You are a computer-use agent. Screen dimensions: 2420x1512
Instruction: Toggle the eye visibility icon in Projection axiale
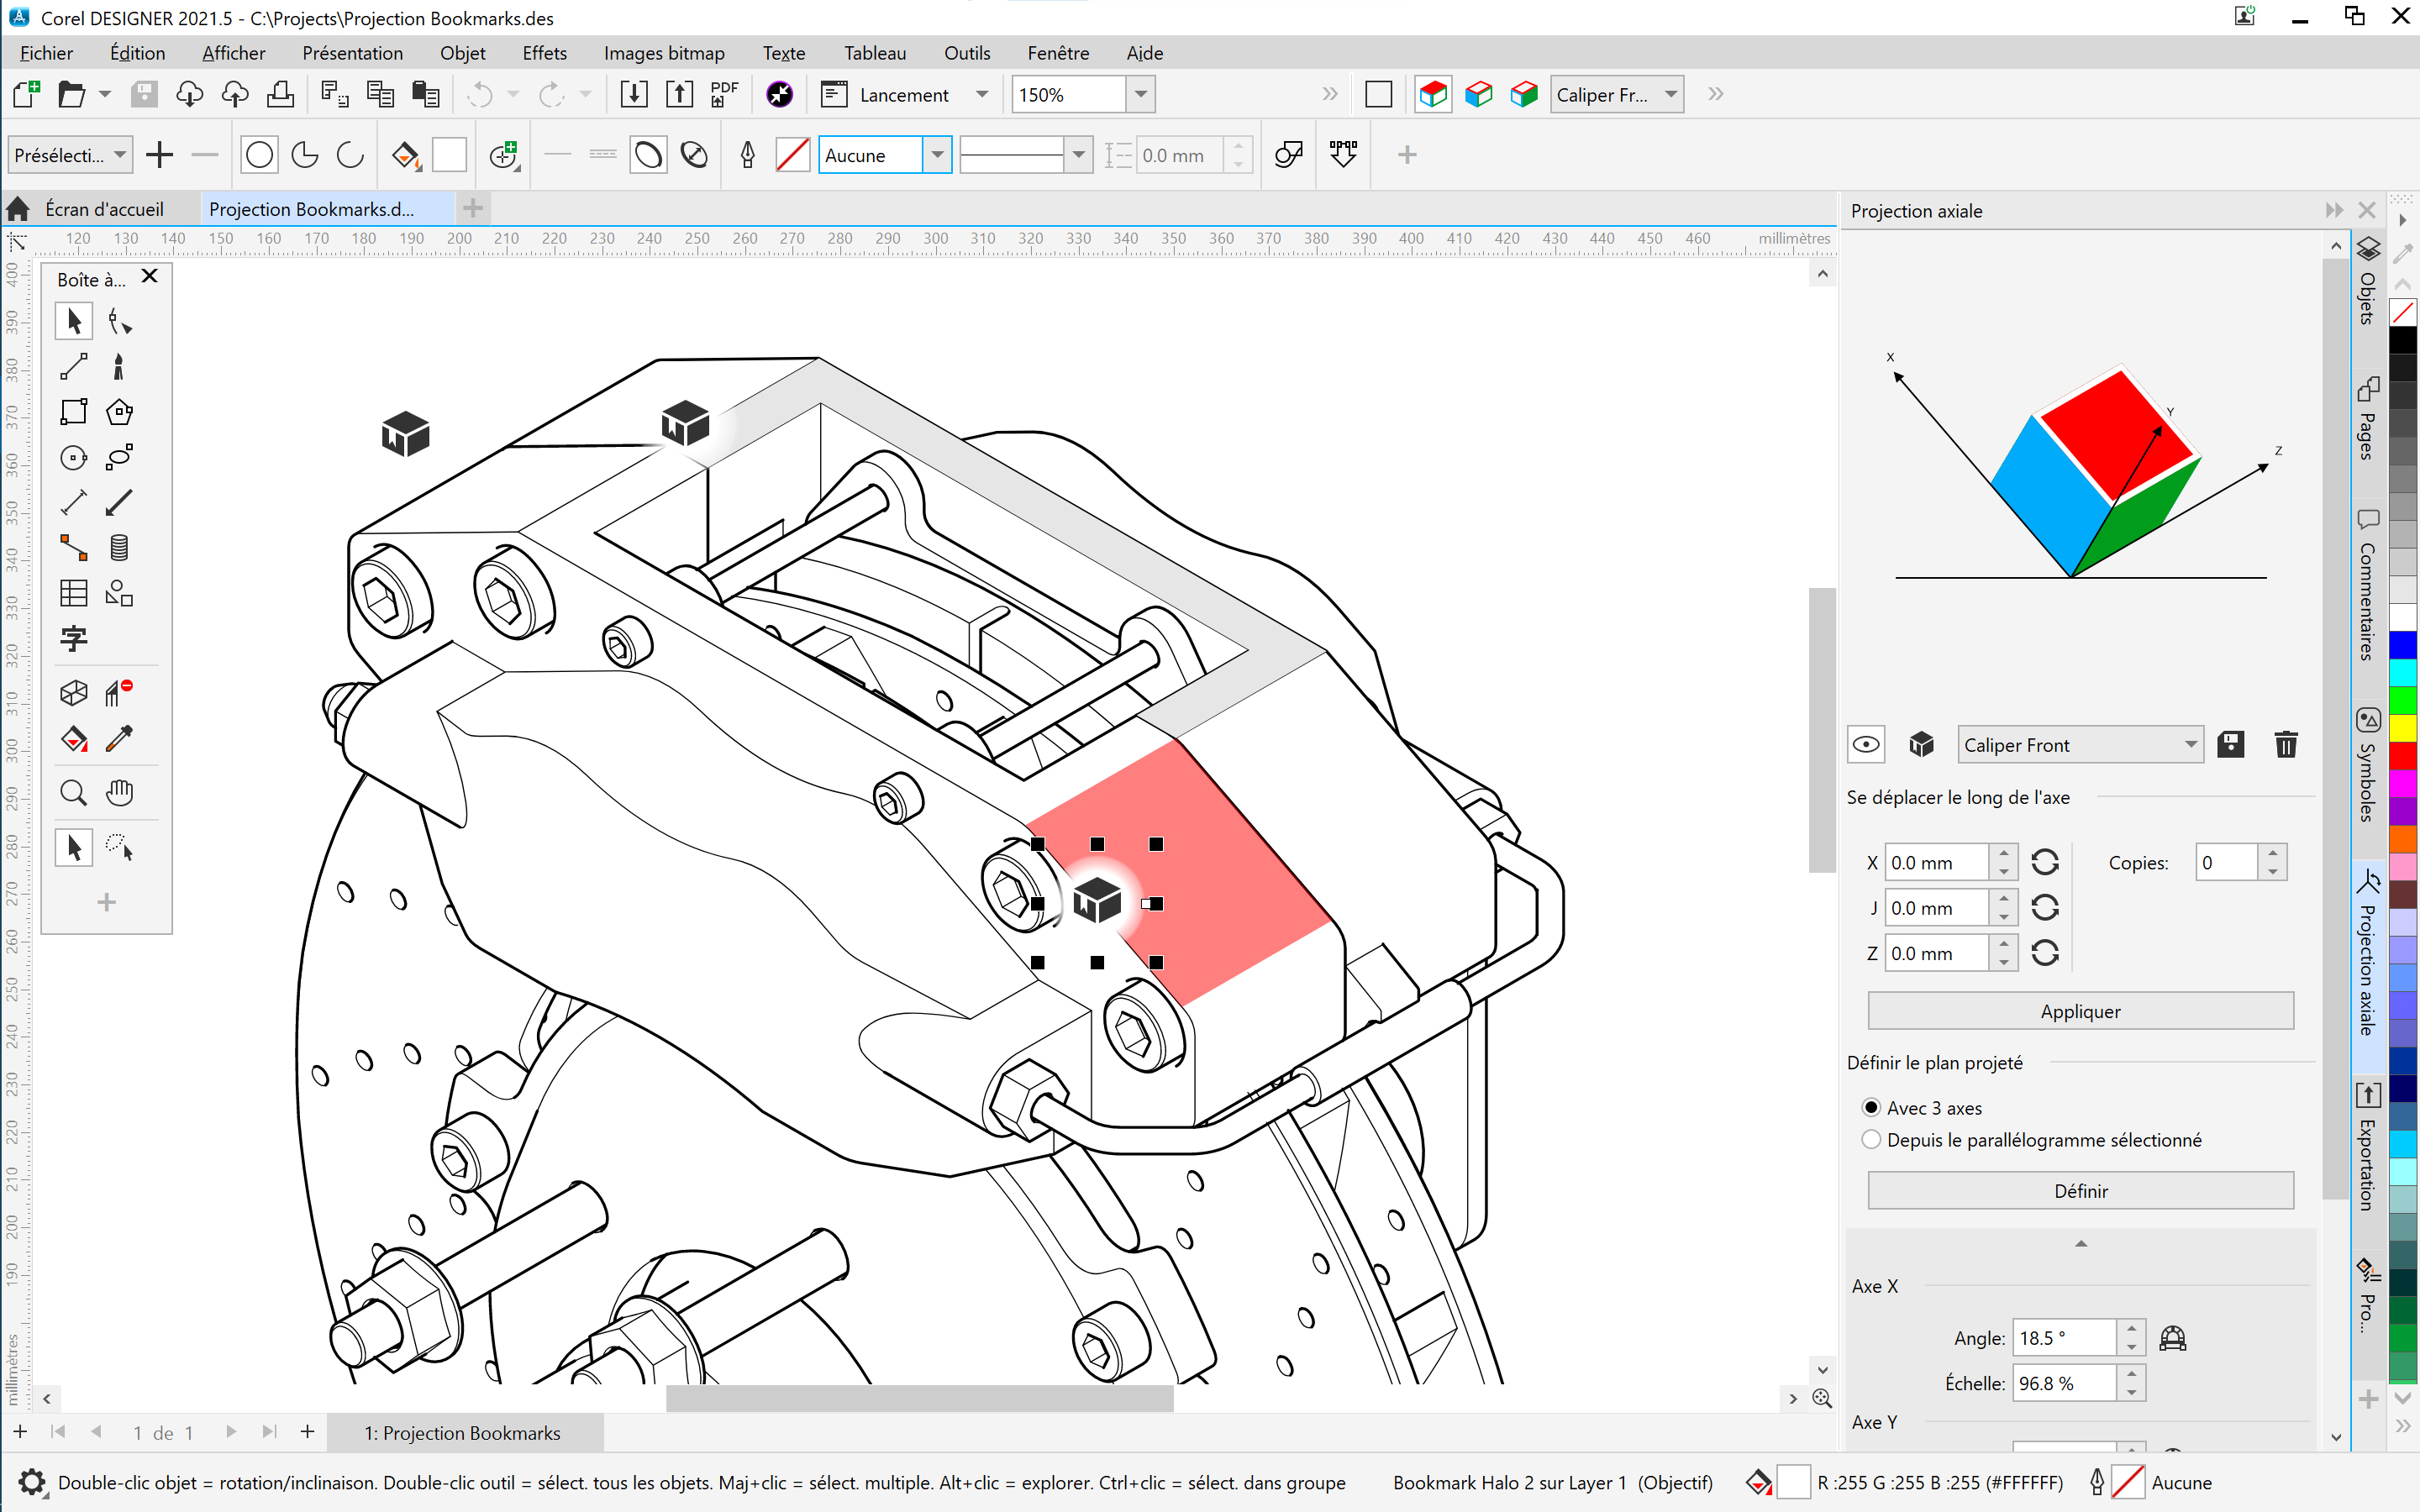(x=1866, y=745)
